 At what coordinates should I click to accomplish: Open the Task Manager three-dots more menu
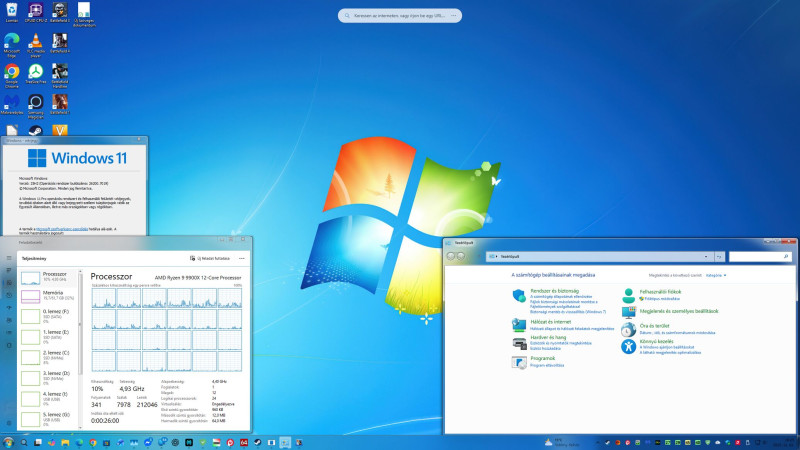click(x=242, y=259)
